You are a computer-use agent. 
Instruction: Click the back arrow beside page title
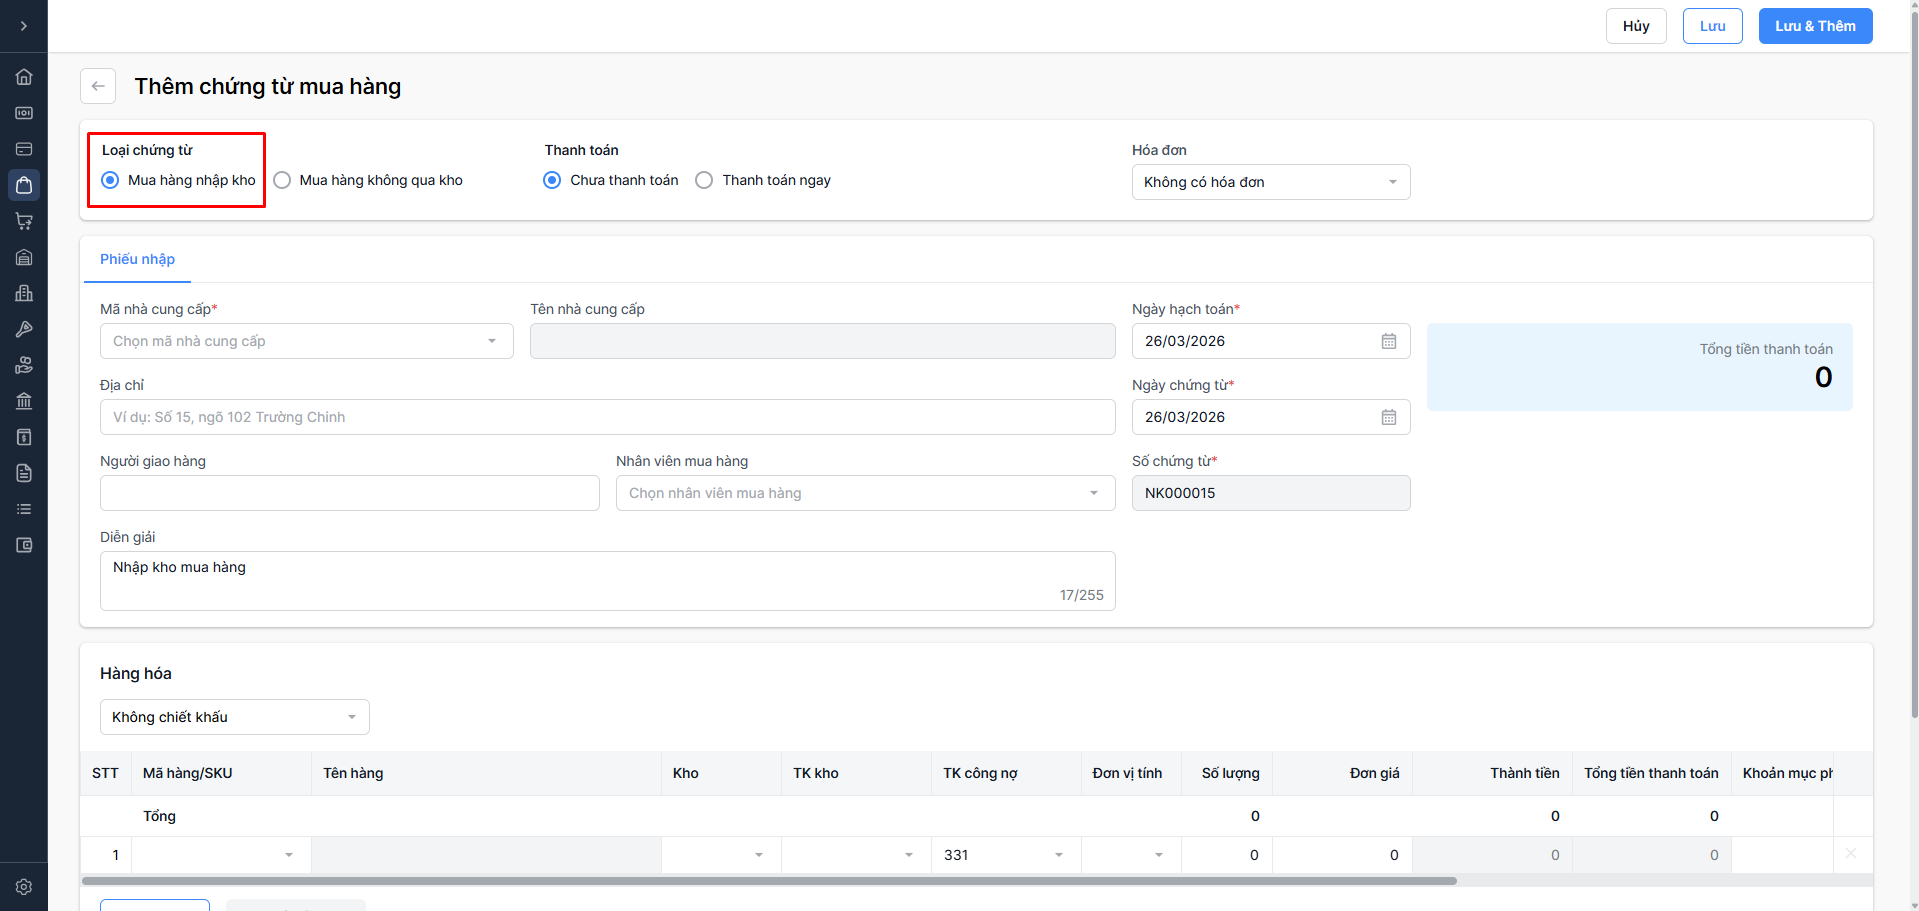(98, 86)
